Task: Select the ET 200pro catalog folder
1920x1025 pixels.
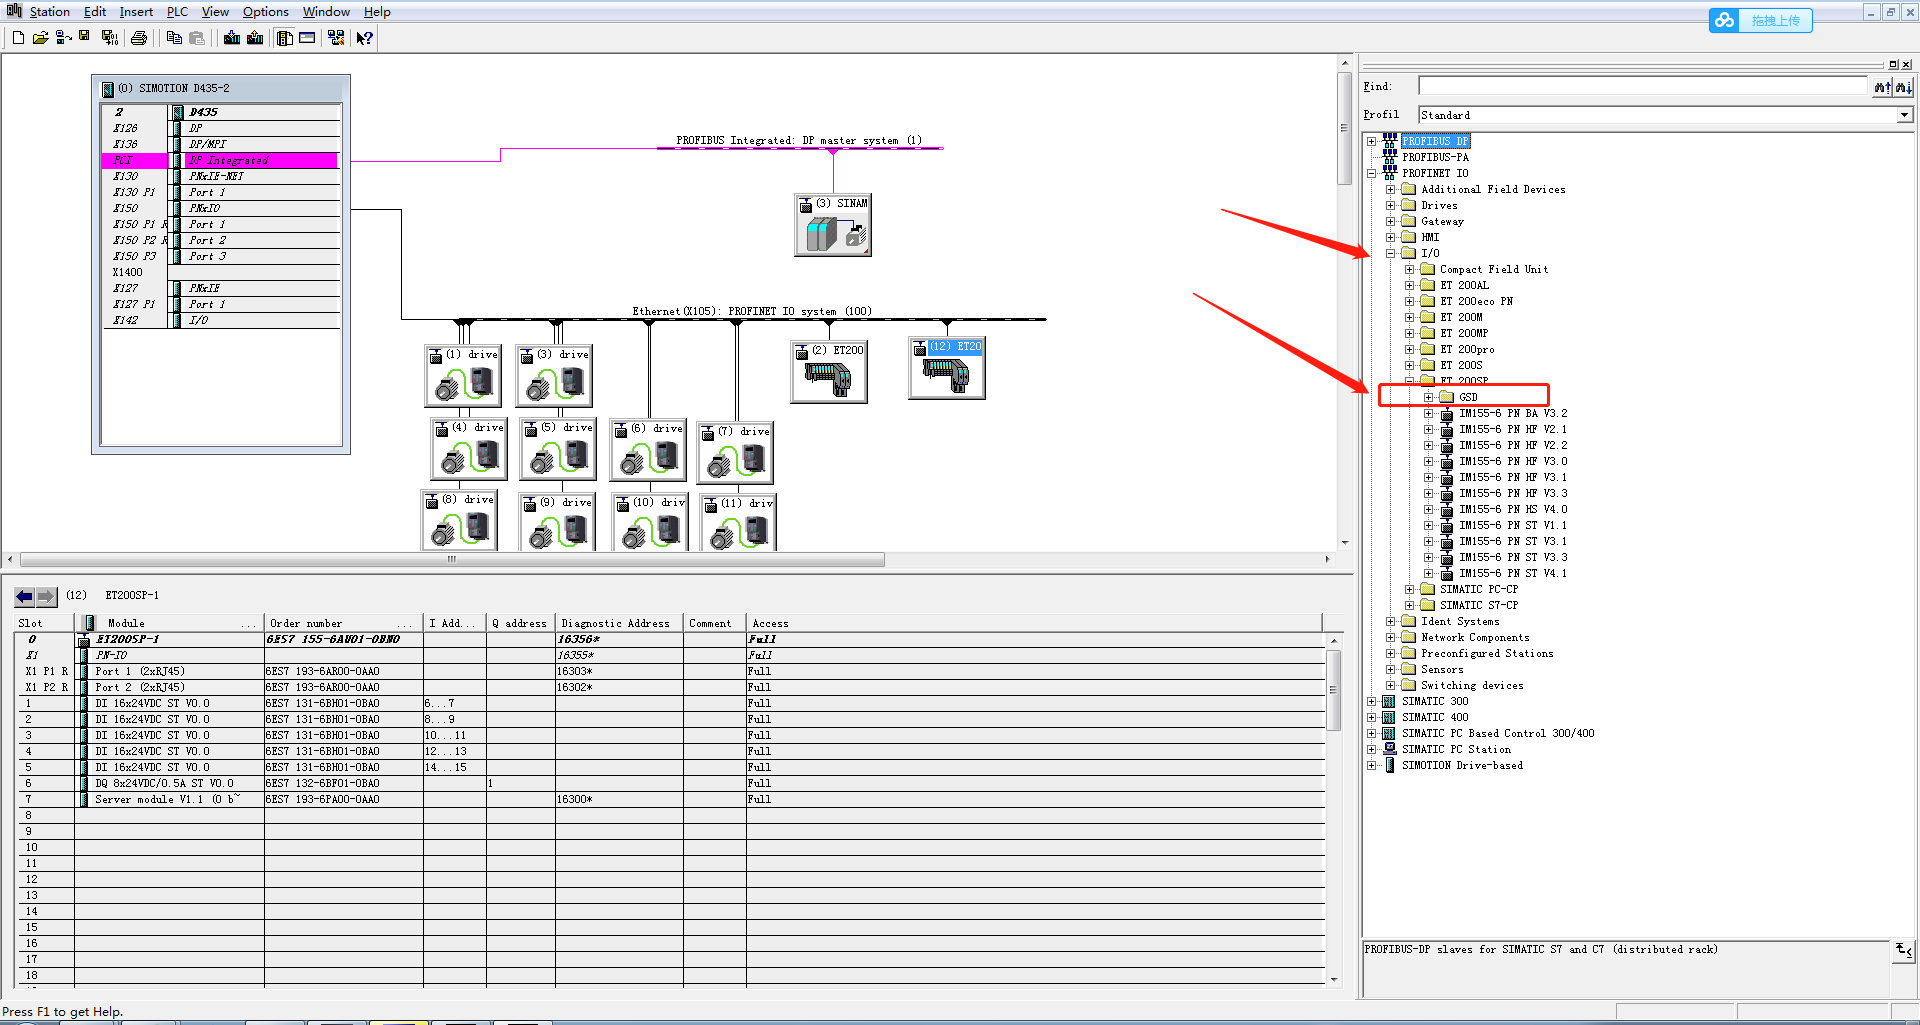Action: 1467,349
